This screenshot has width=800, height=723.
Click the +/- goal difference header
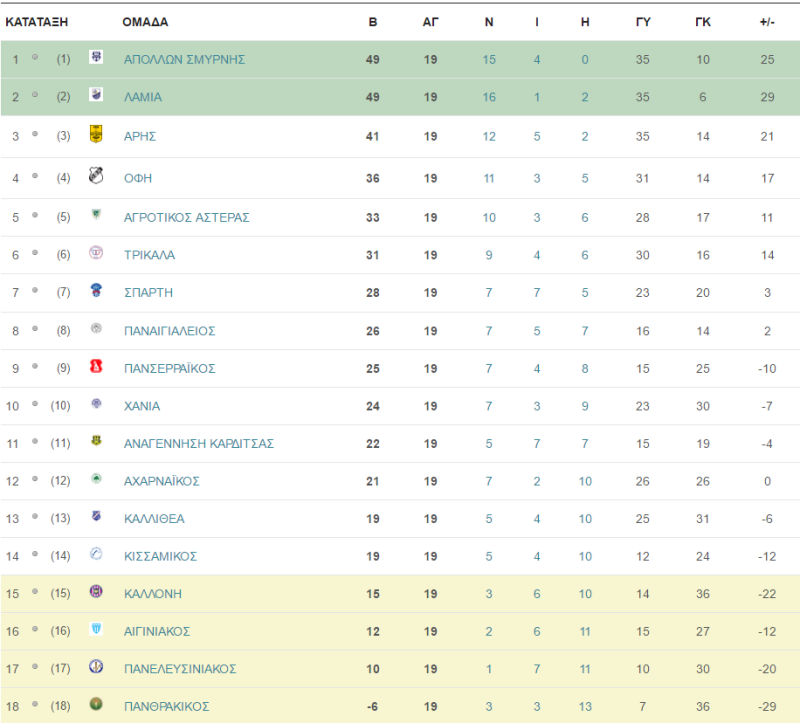pyautogui.click(x=767, y=22)
